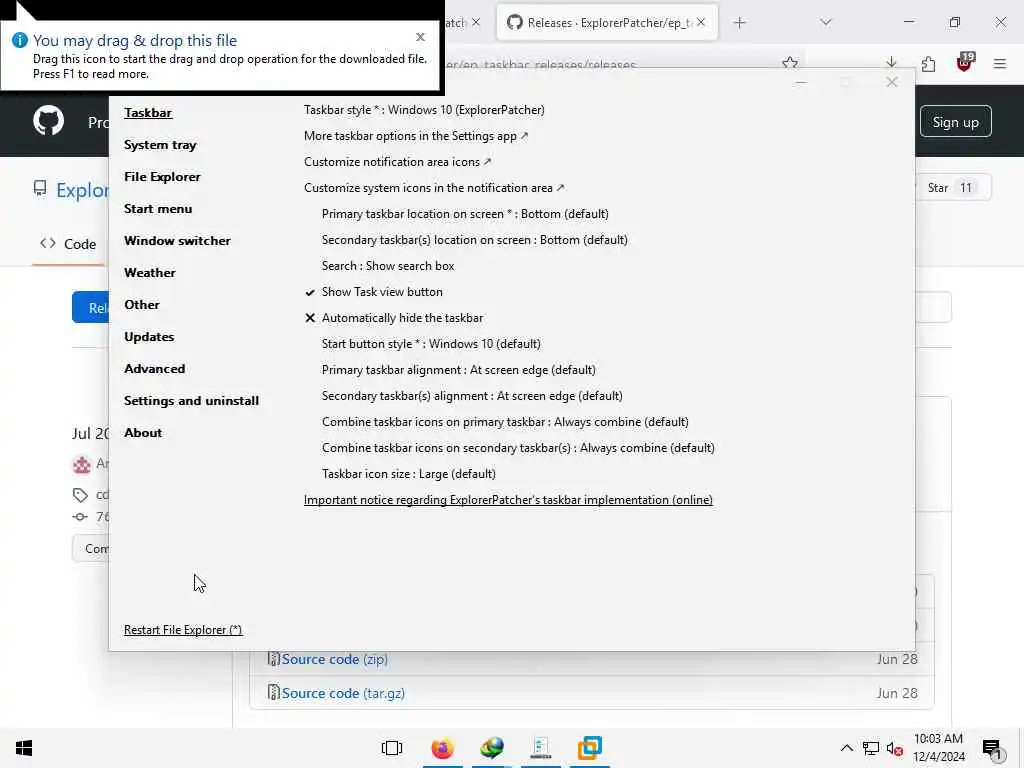Select the Weather section
Image resolution: width=1024 pixels, height=768 pixels.
coord(150,272)
